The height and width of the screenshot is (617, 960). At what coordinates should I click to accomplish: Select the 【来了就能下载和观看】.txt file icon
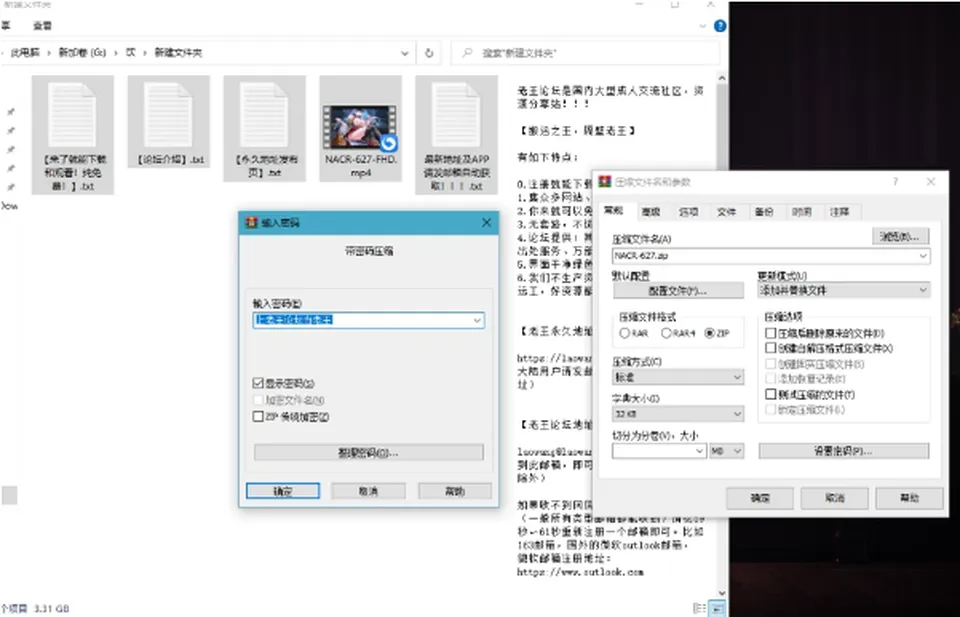[x=73, y=135]
